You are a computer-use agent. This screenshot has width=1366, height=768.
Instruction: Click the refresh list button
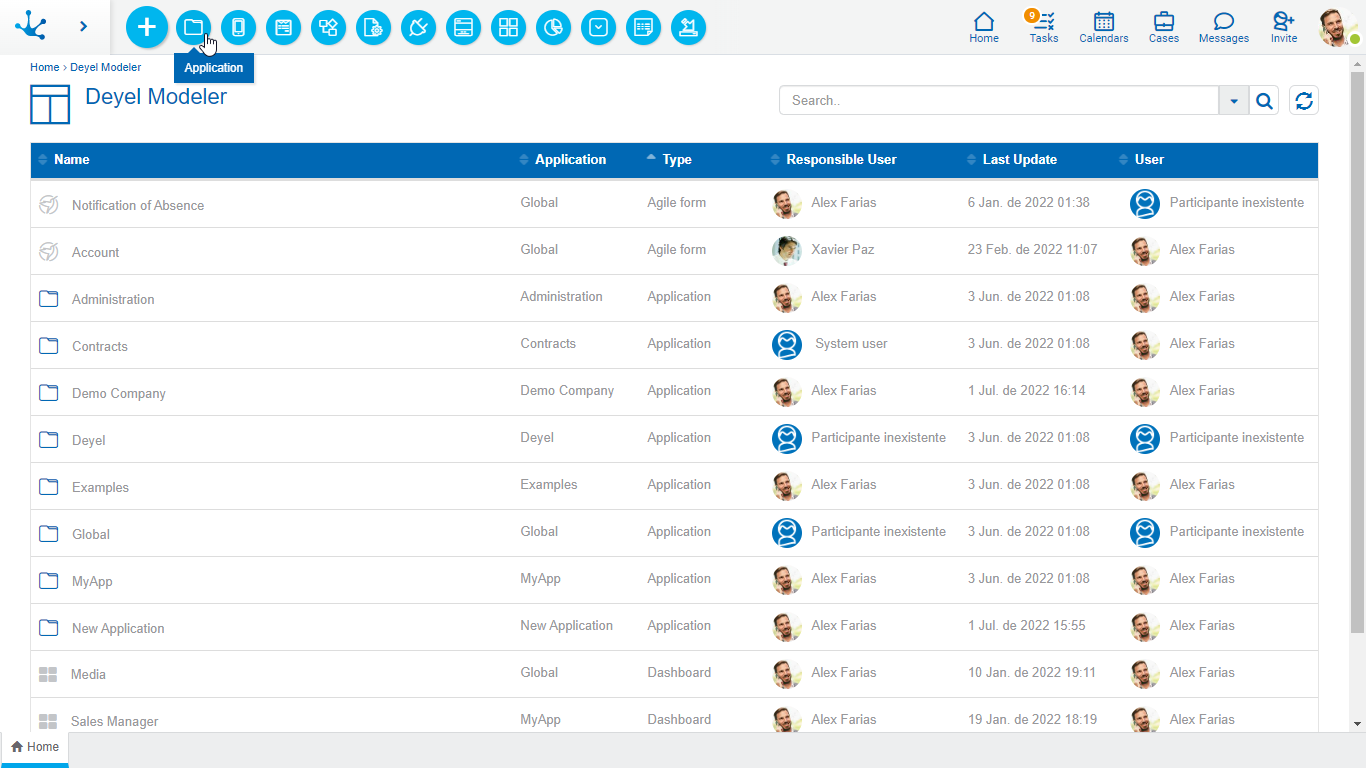(x=1304, y=100)
